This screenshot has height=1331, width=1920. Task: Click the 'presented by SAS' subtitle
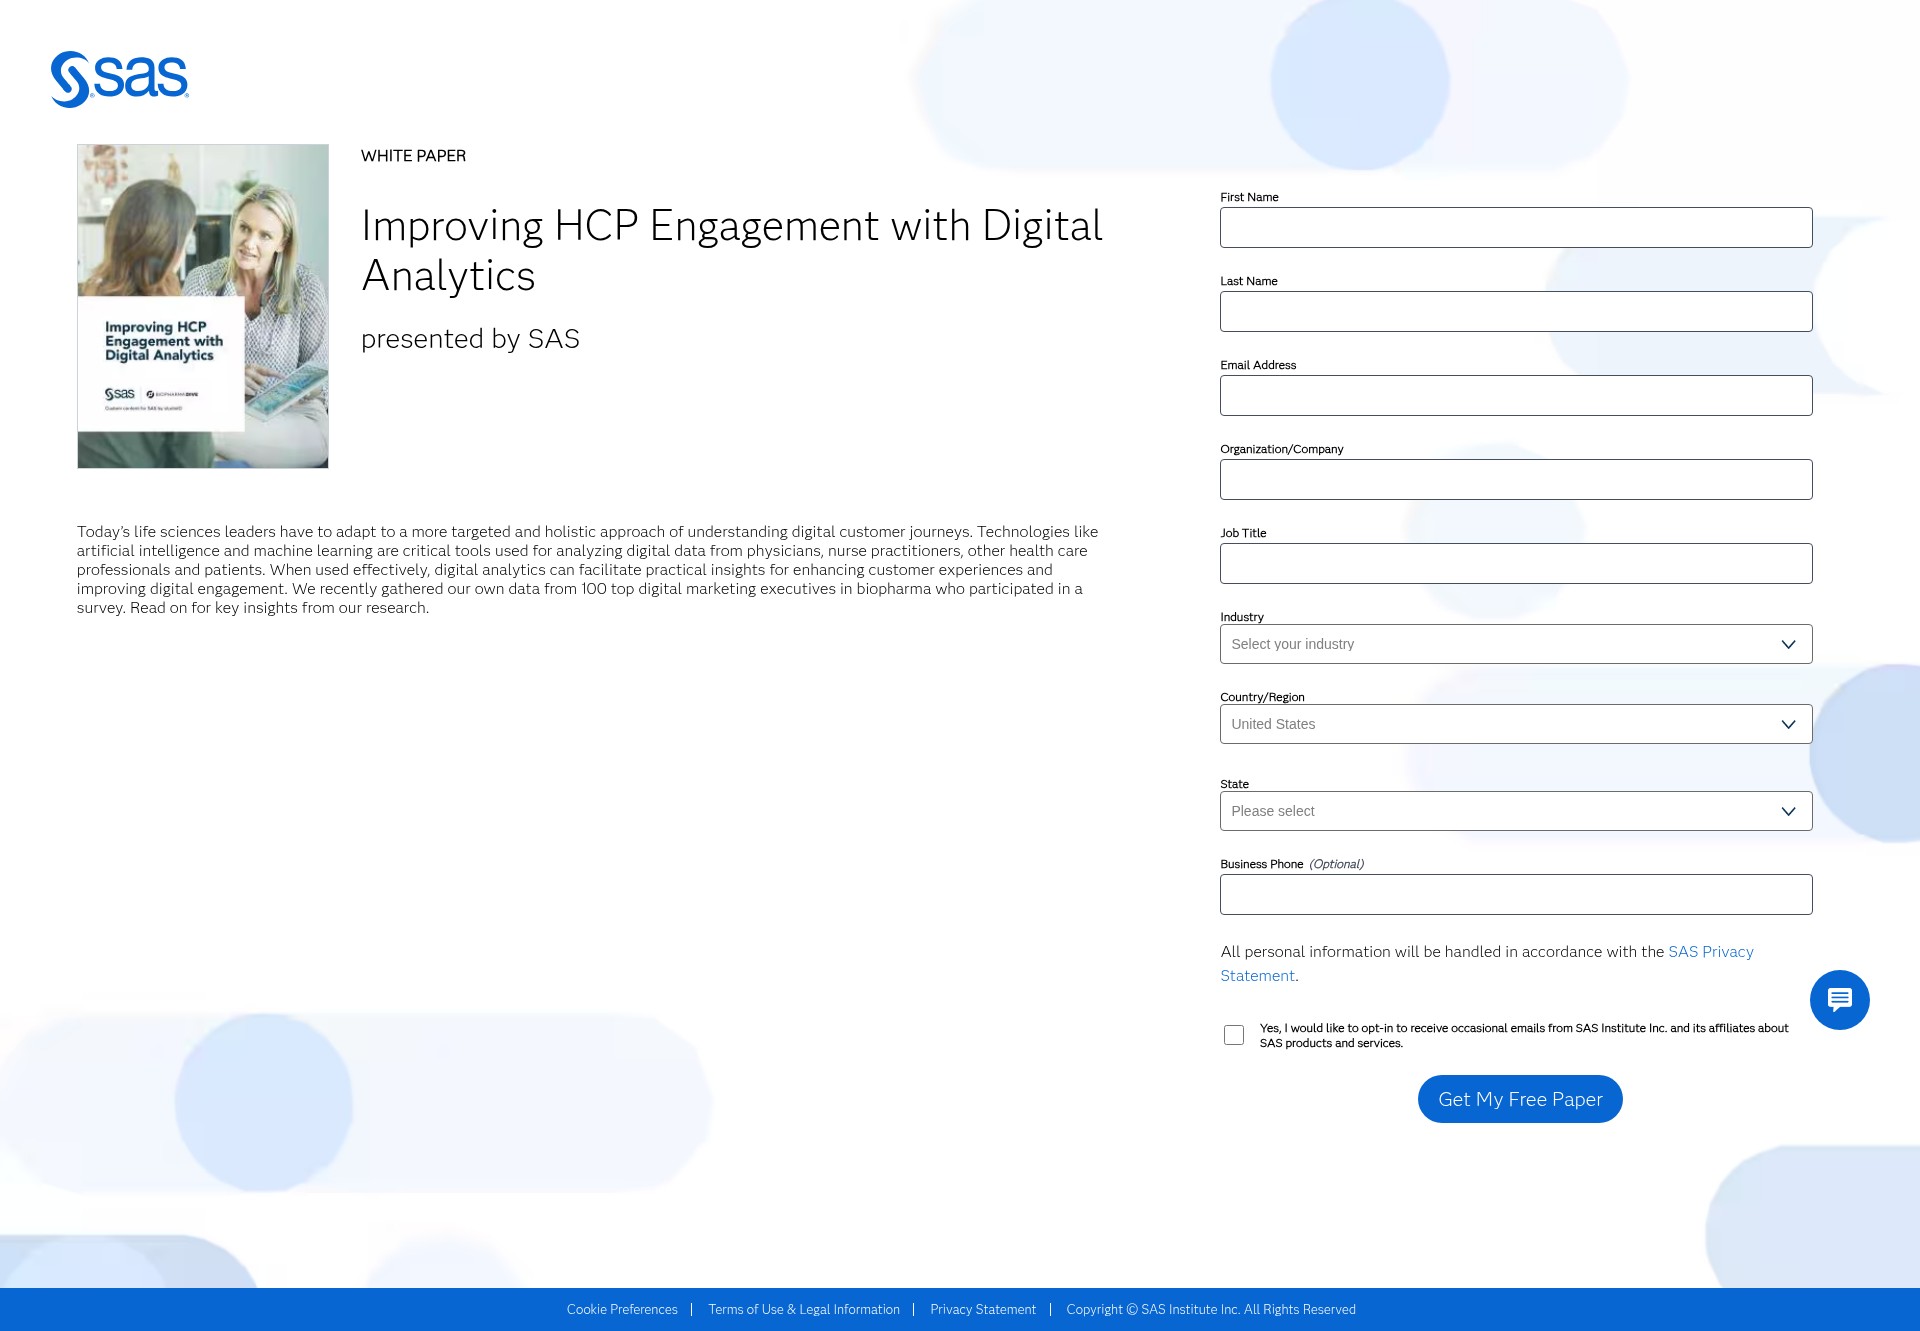click(x=470, y=339)
